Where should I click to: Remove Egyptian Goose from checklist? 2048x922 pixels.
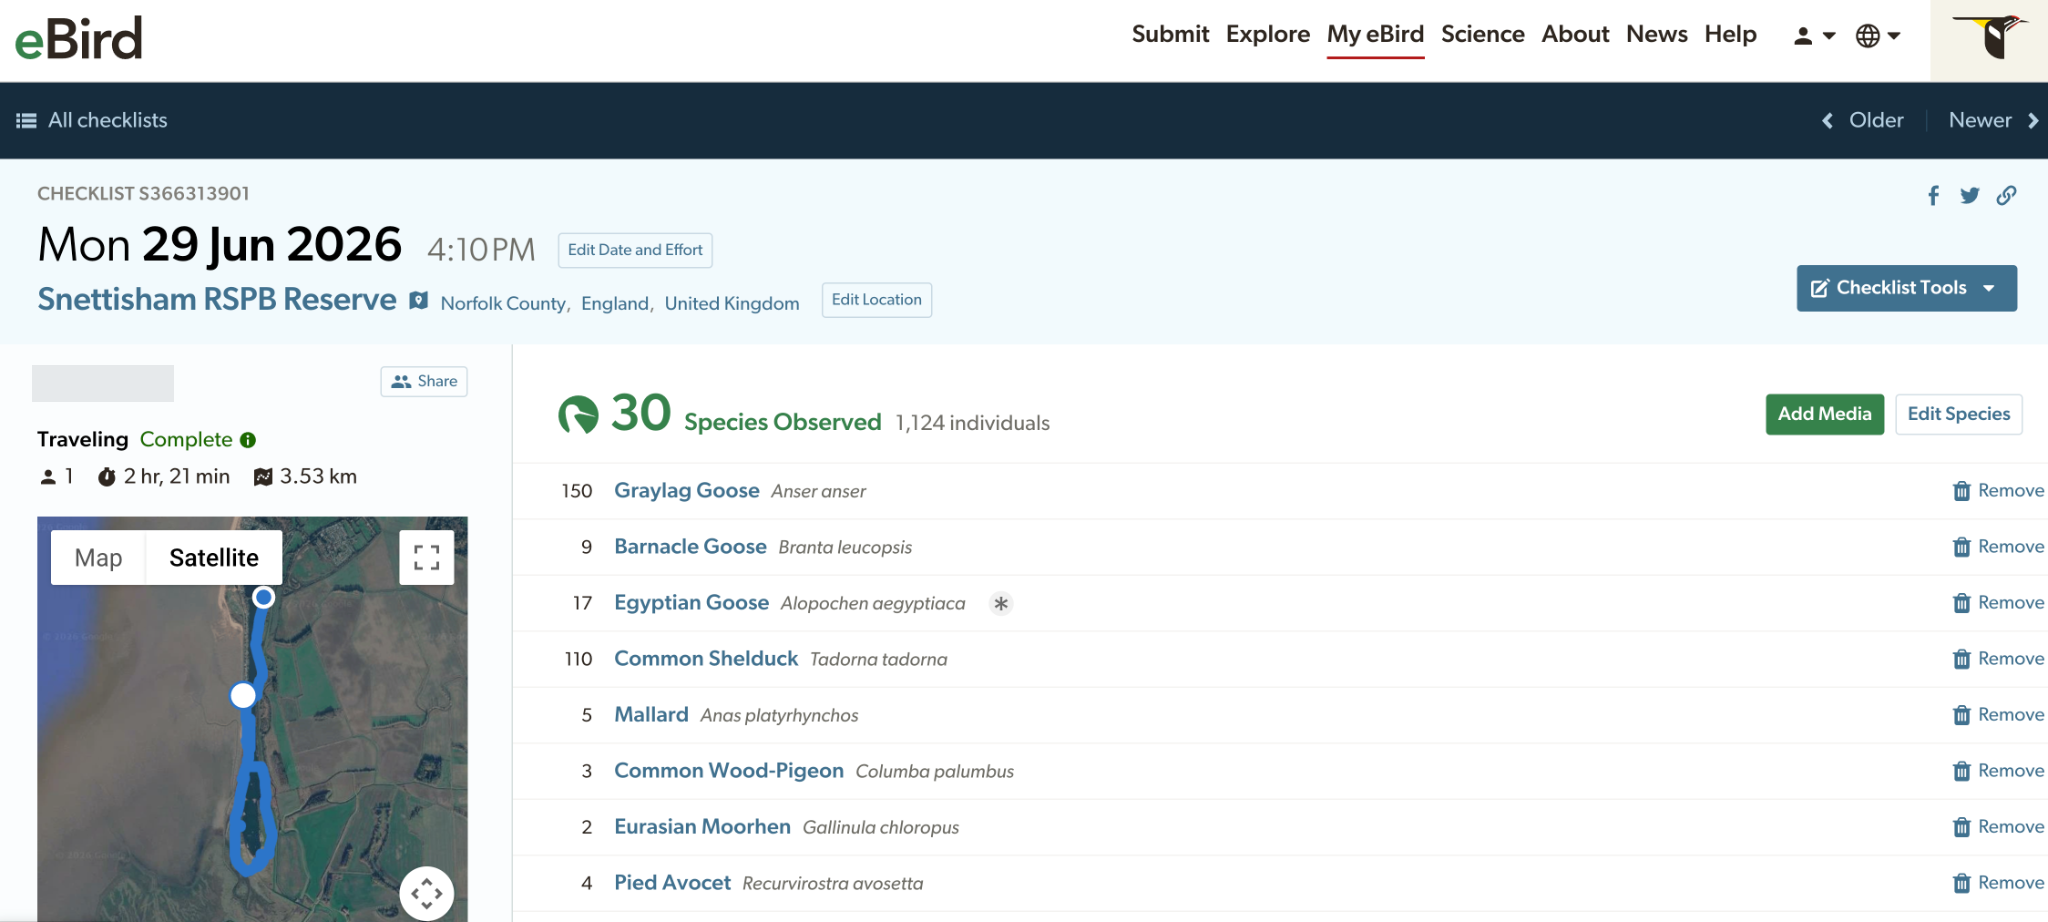tap(1998, 603)
